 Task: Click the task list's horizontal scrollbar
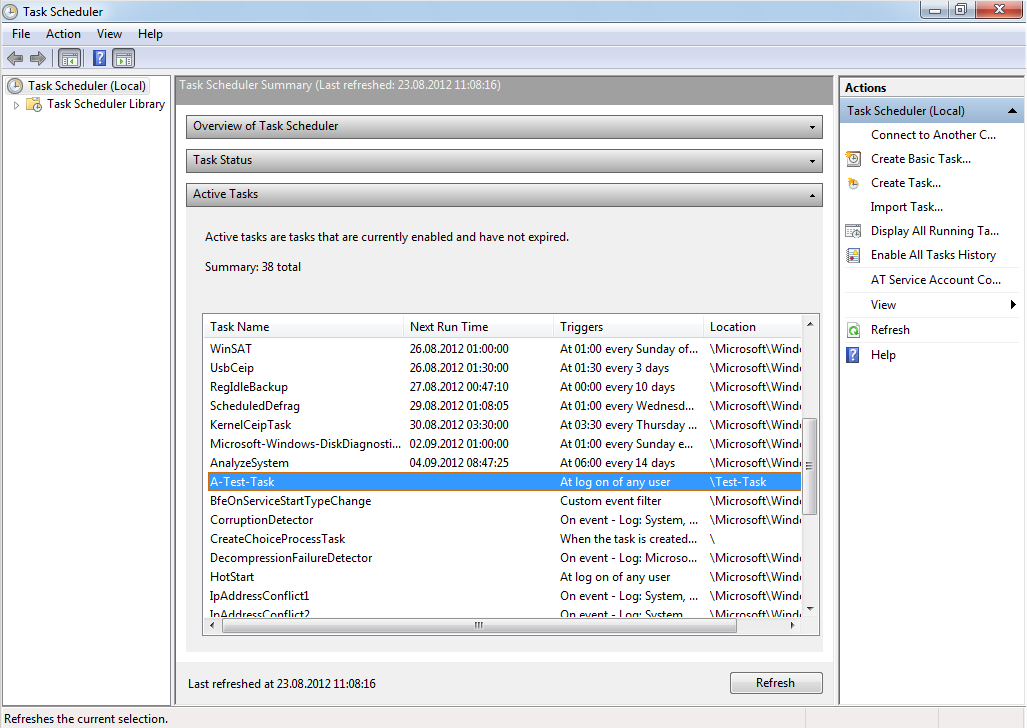point(478,626)
